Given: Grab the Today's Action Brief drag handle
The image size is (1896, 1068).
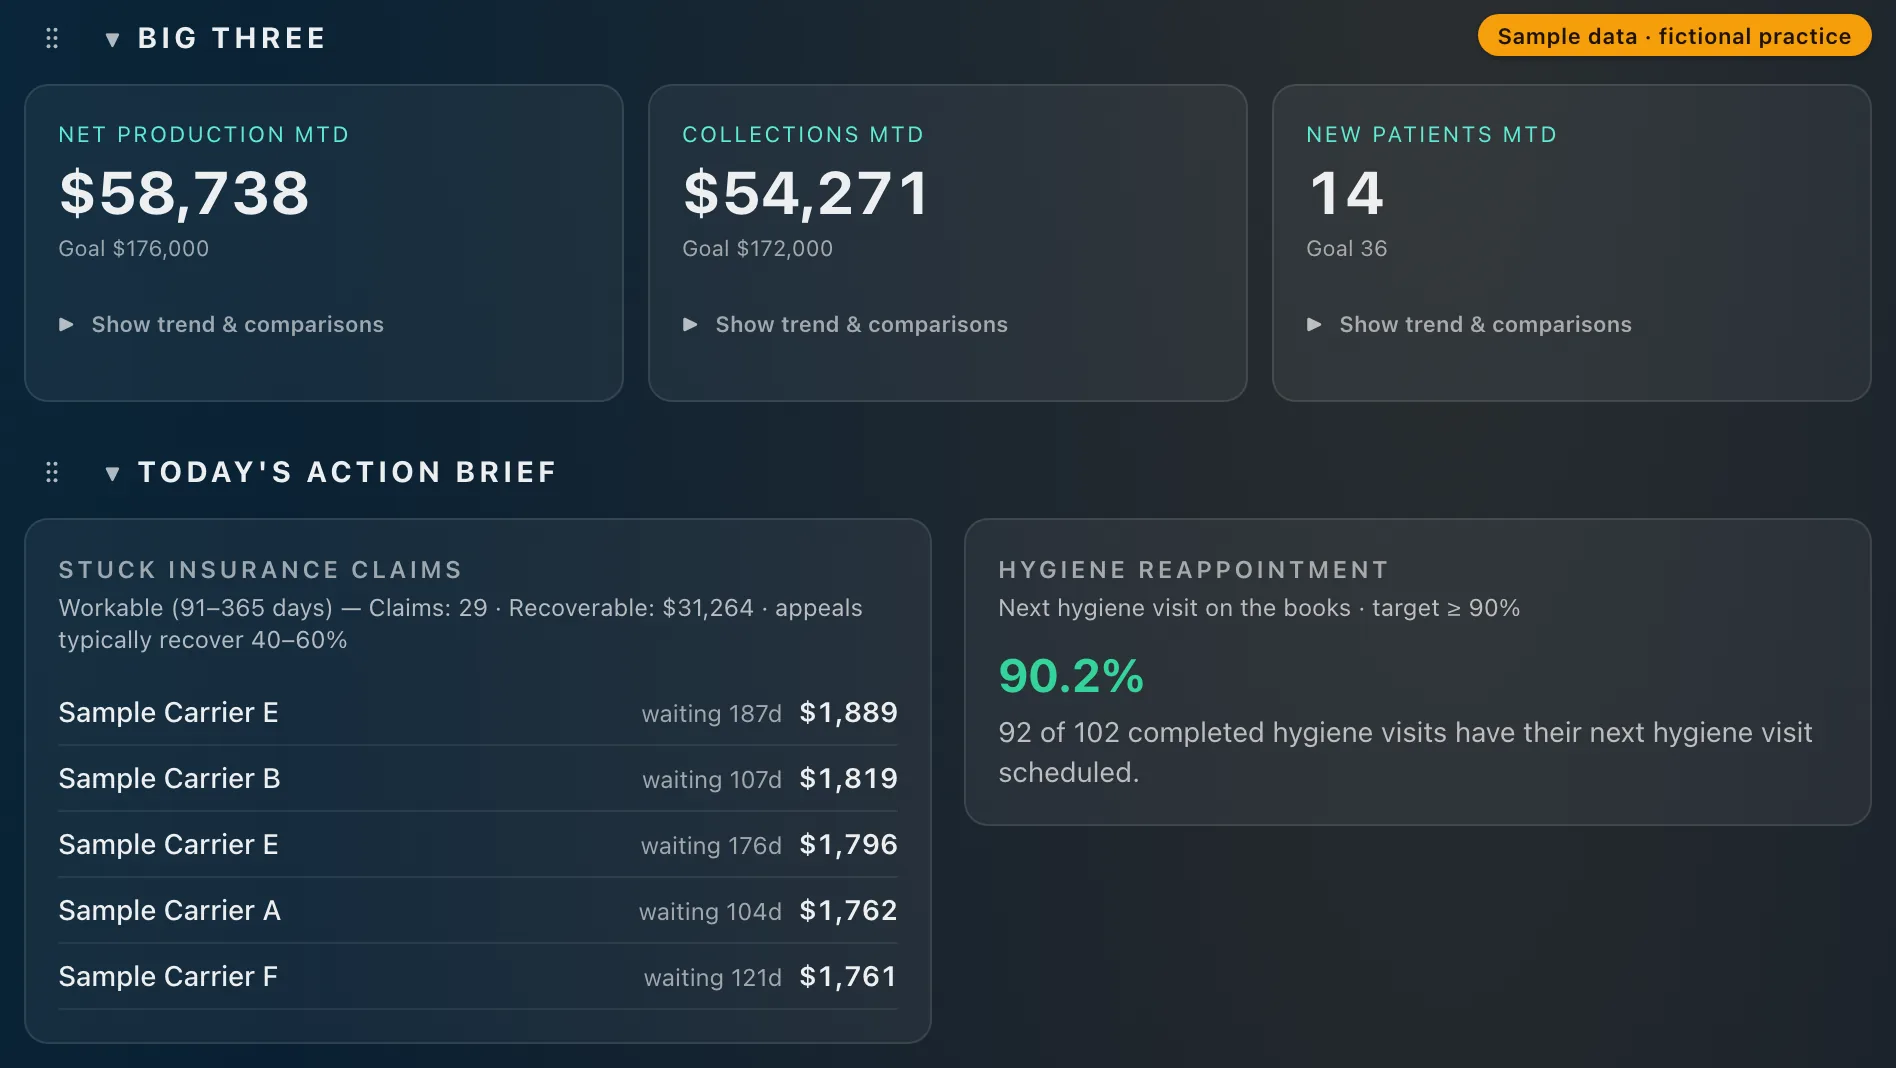Looking at the screenshot, I should click(x=52, y=472).
